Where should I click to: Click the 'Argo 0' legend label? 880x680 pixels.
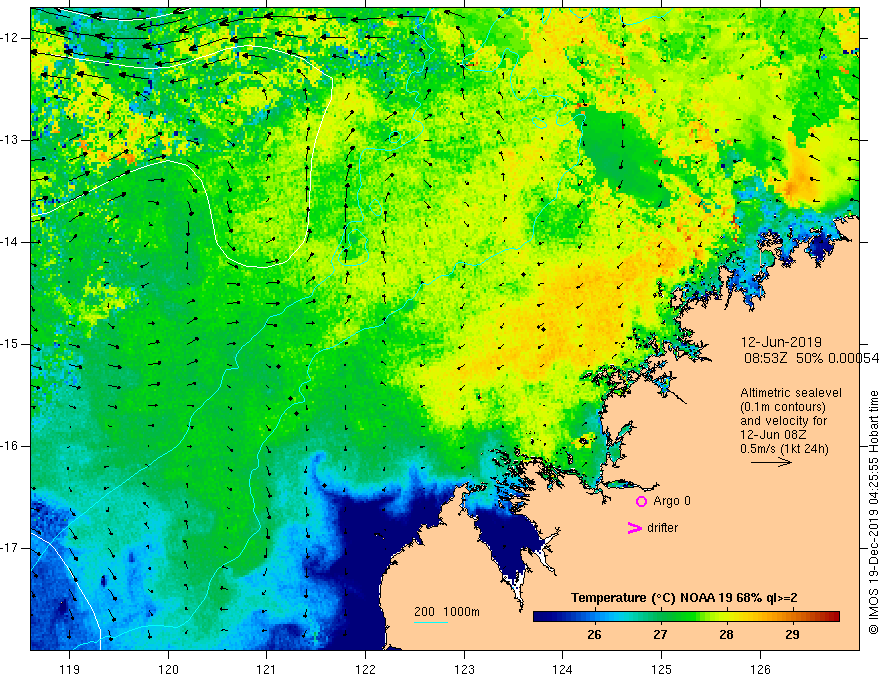tap(672, 501)
